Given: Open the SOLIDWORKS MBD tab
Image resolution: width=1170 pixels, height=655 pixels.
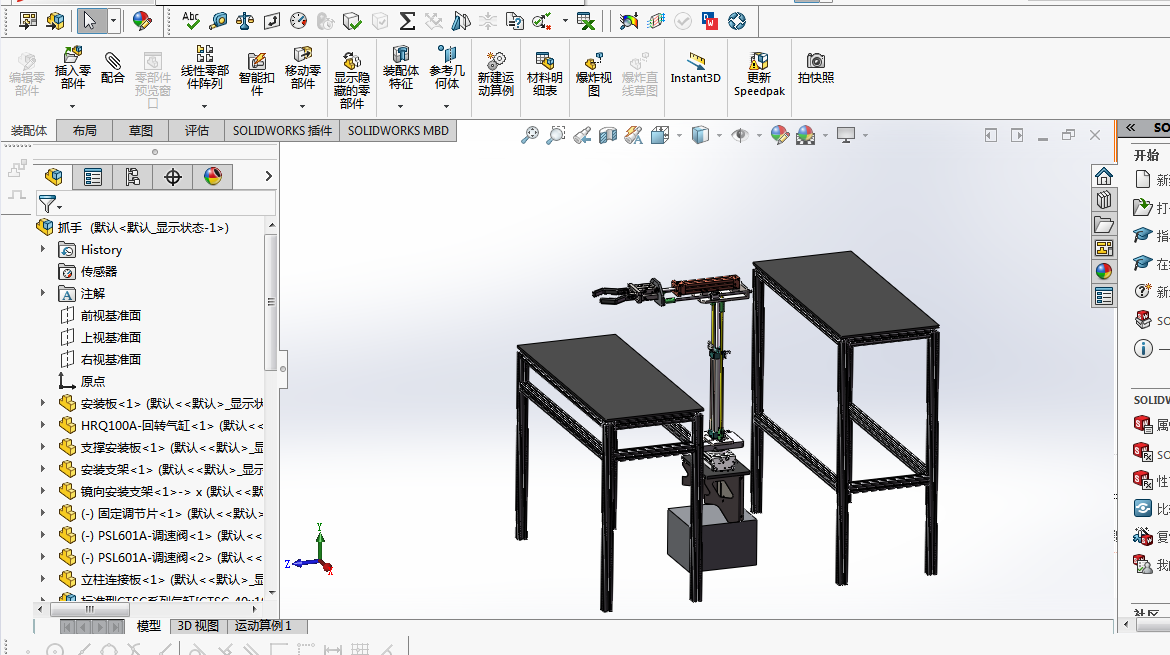Looking at the screenshot, I should pos(398,131).
